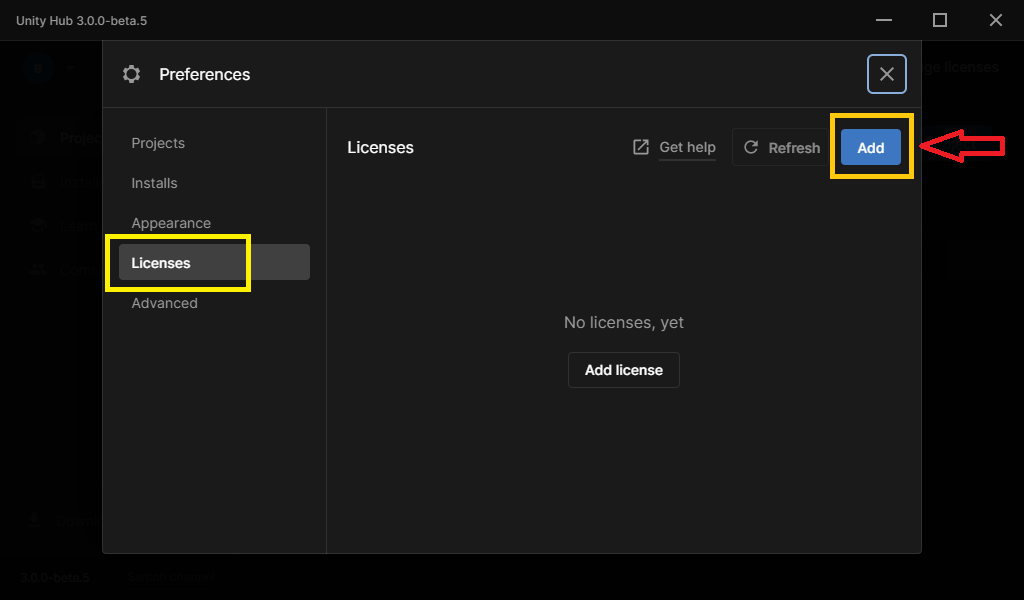The width and height of the screenshot is (1024, 600).
Task: Go to Advanced preferences
Action: click(165, 303)
